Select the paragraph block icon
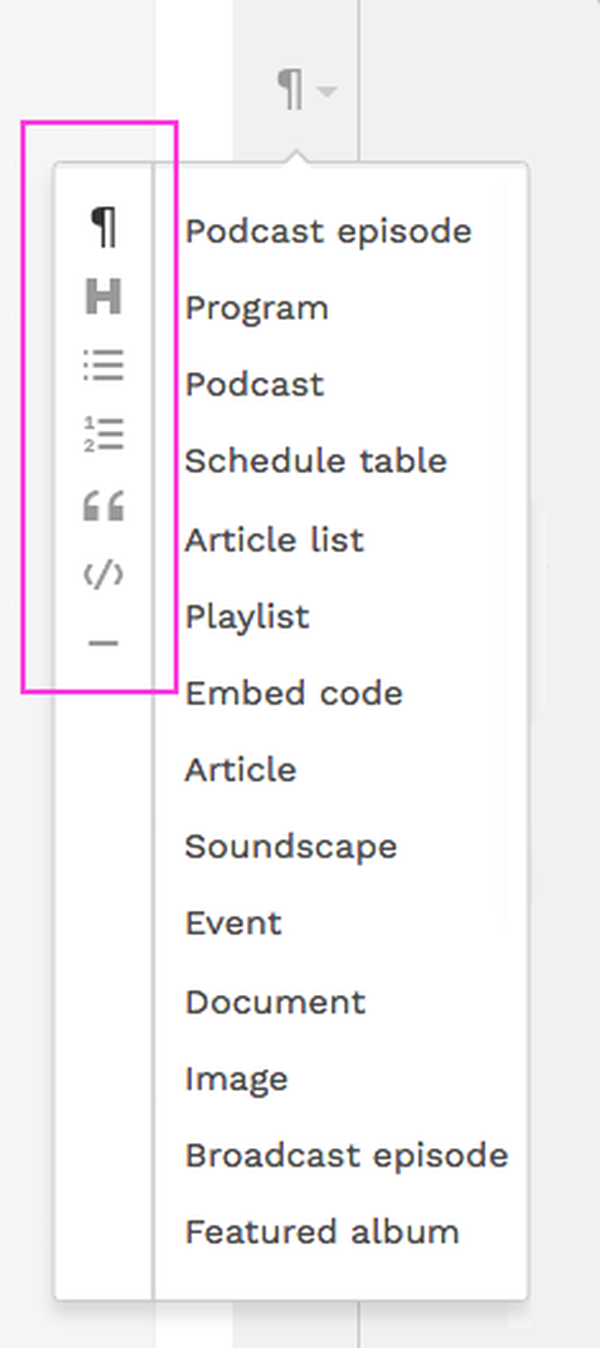The height and width of the screenshot is (1348, 600). pos(104,228)
